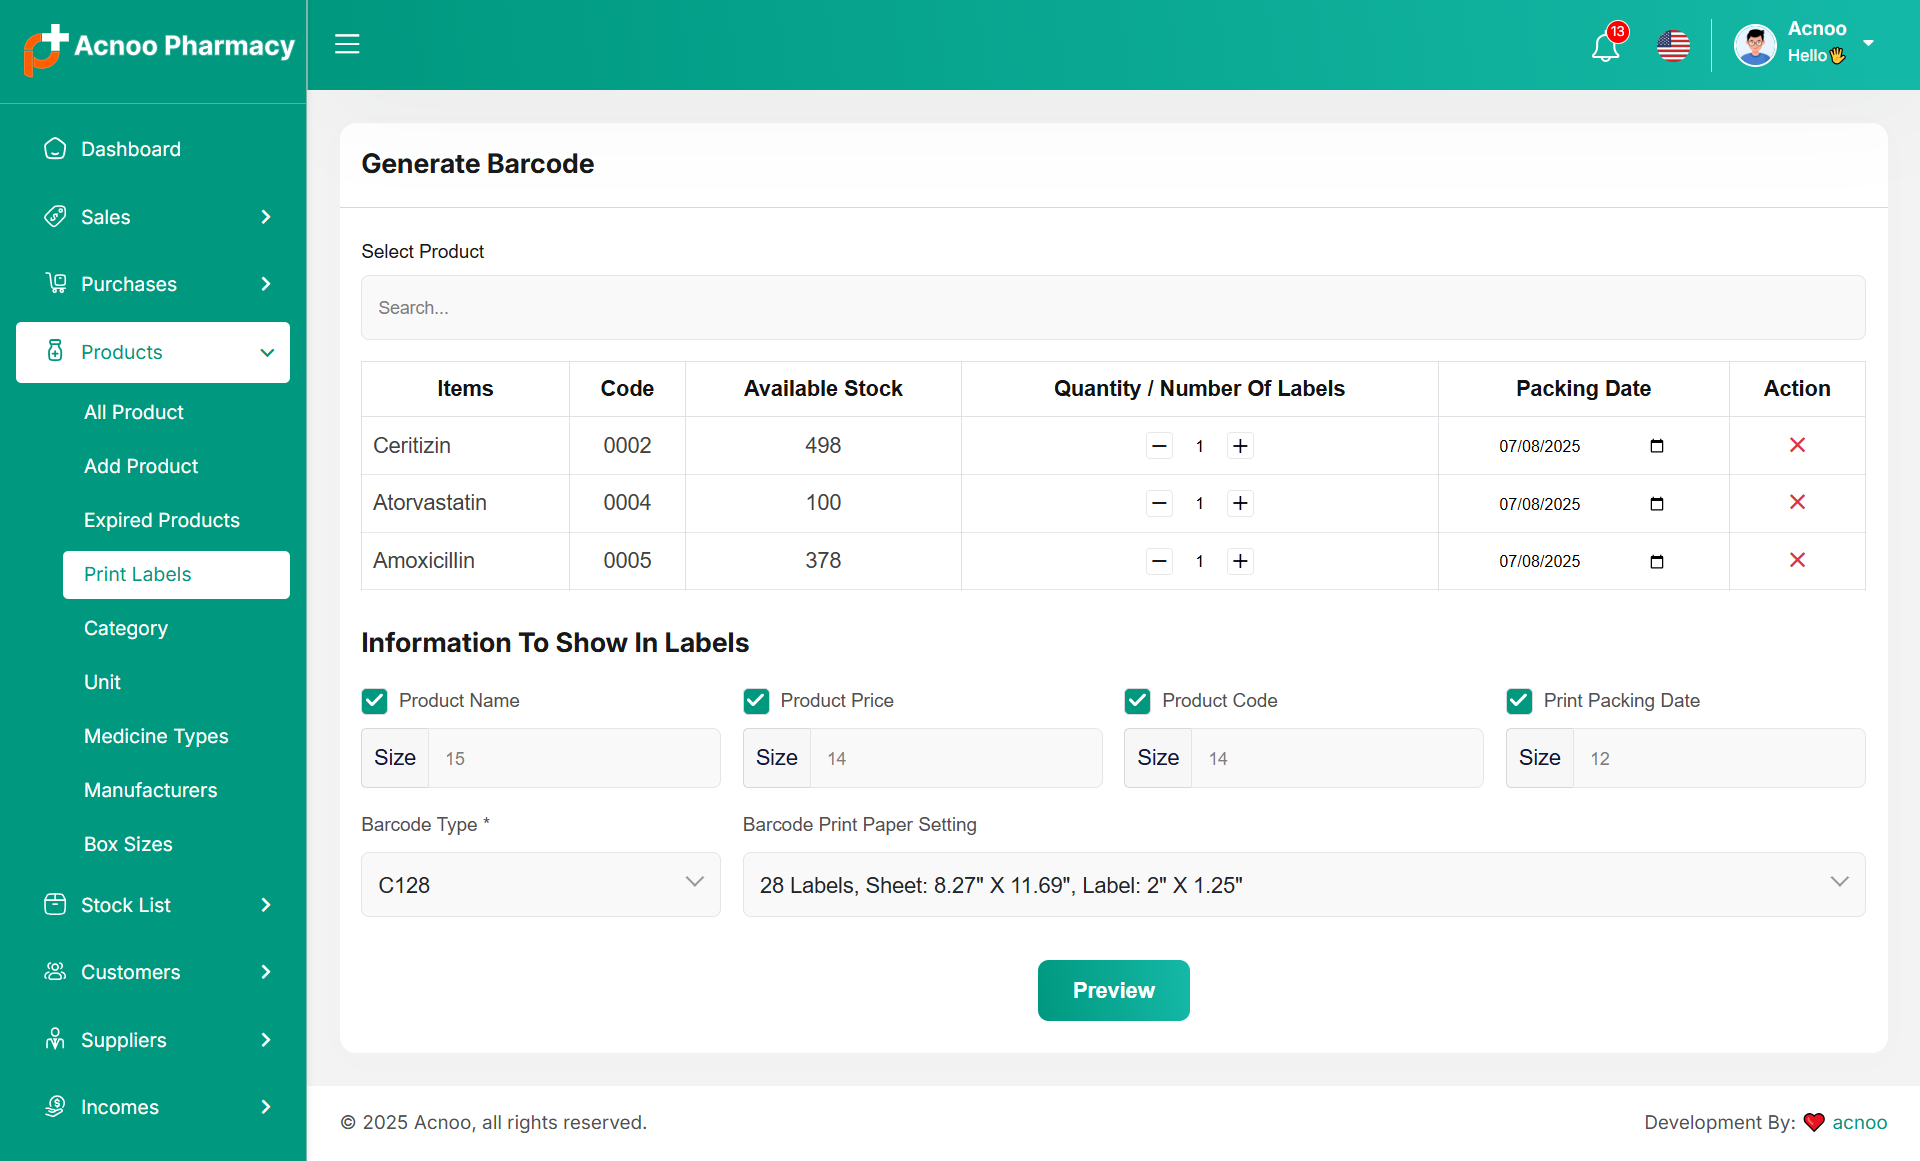Increase Ceritizin label quantity with plus

1240,446
